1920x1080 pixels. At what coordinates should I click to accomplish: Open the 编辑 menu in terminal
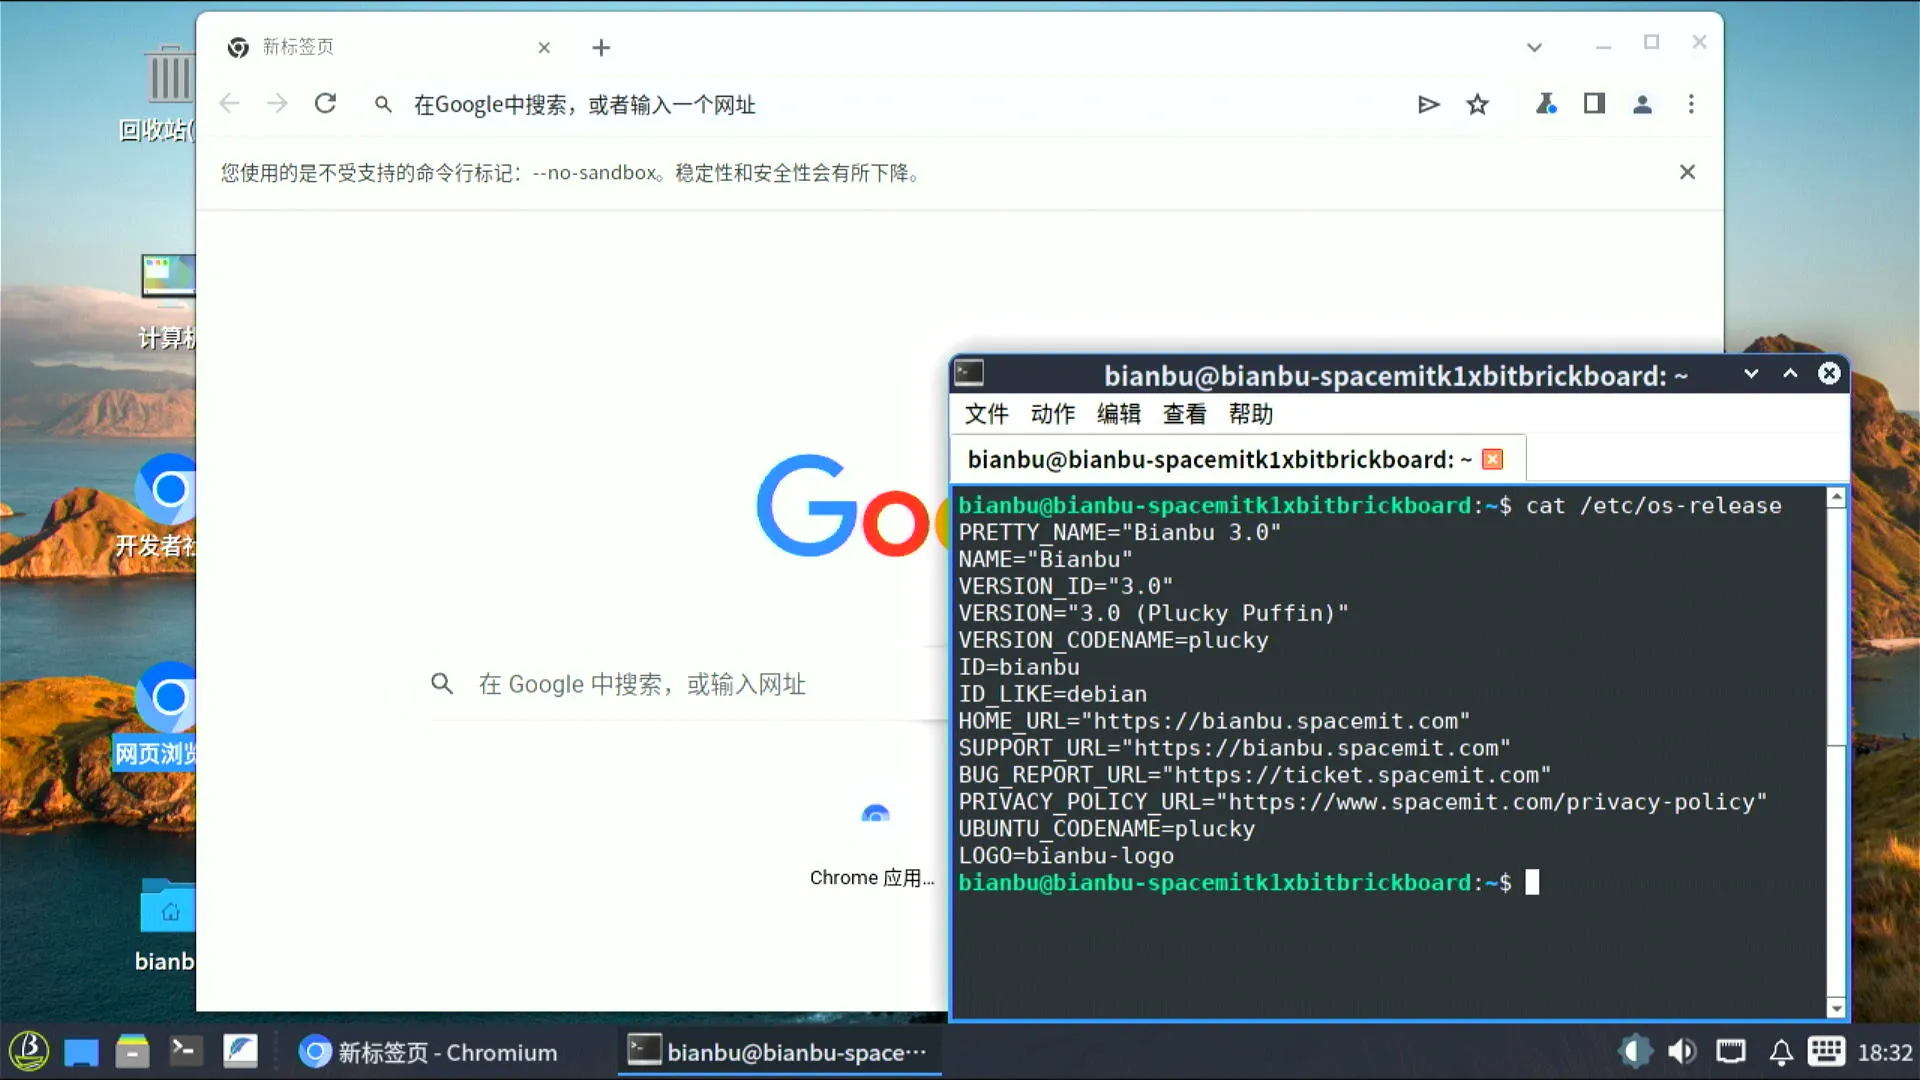pyautogui.click(x=1118, y=414)
